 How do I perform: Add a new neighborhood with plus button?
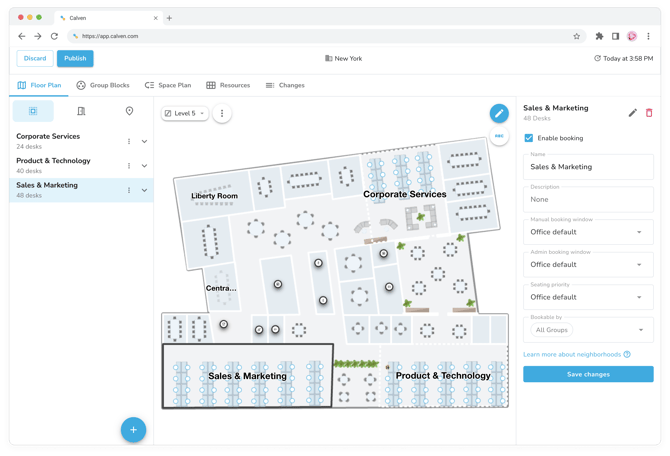[x=133, y=430]
